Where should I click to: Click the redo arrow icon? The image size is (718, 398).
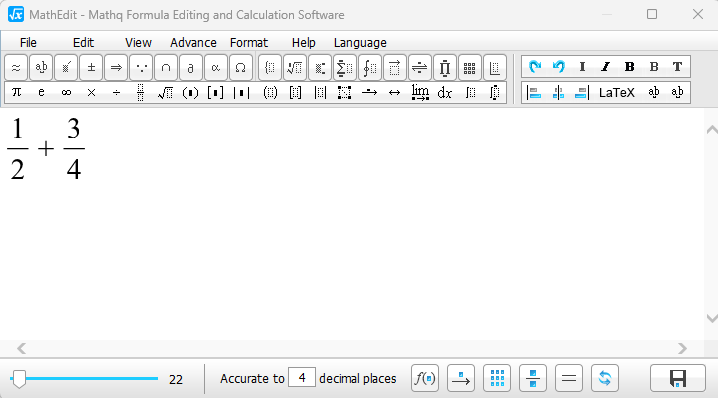click(x=535, y=66)
